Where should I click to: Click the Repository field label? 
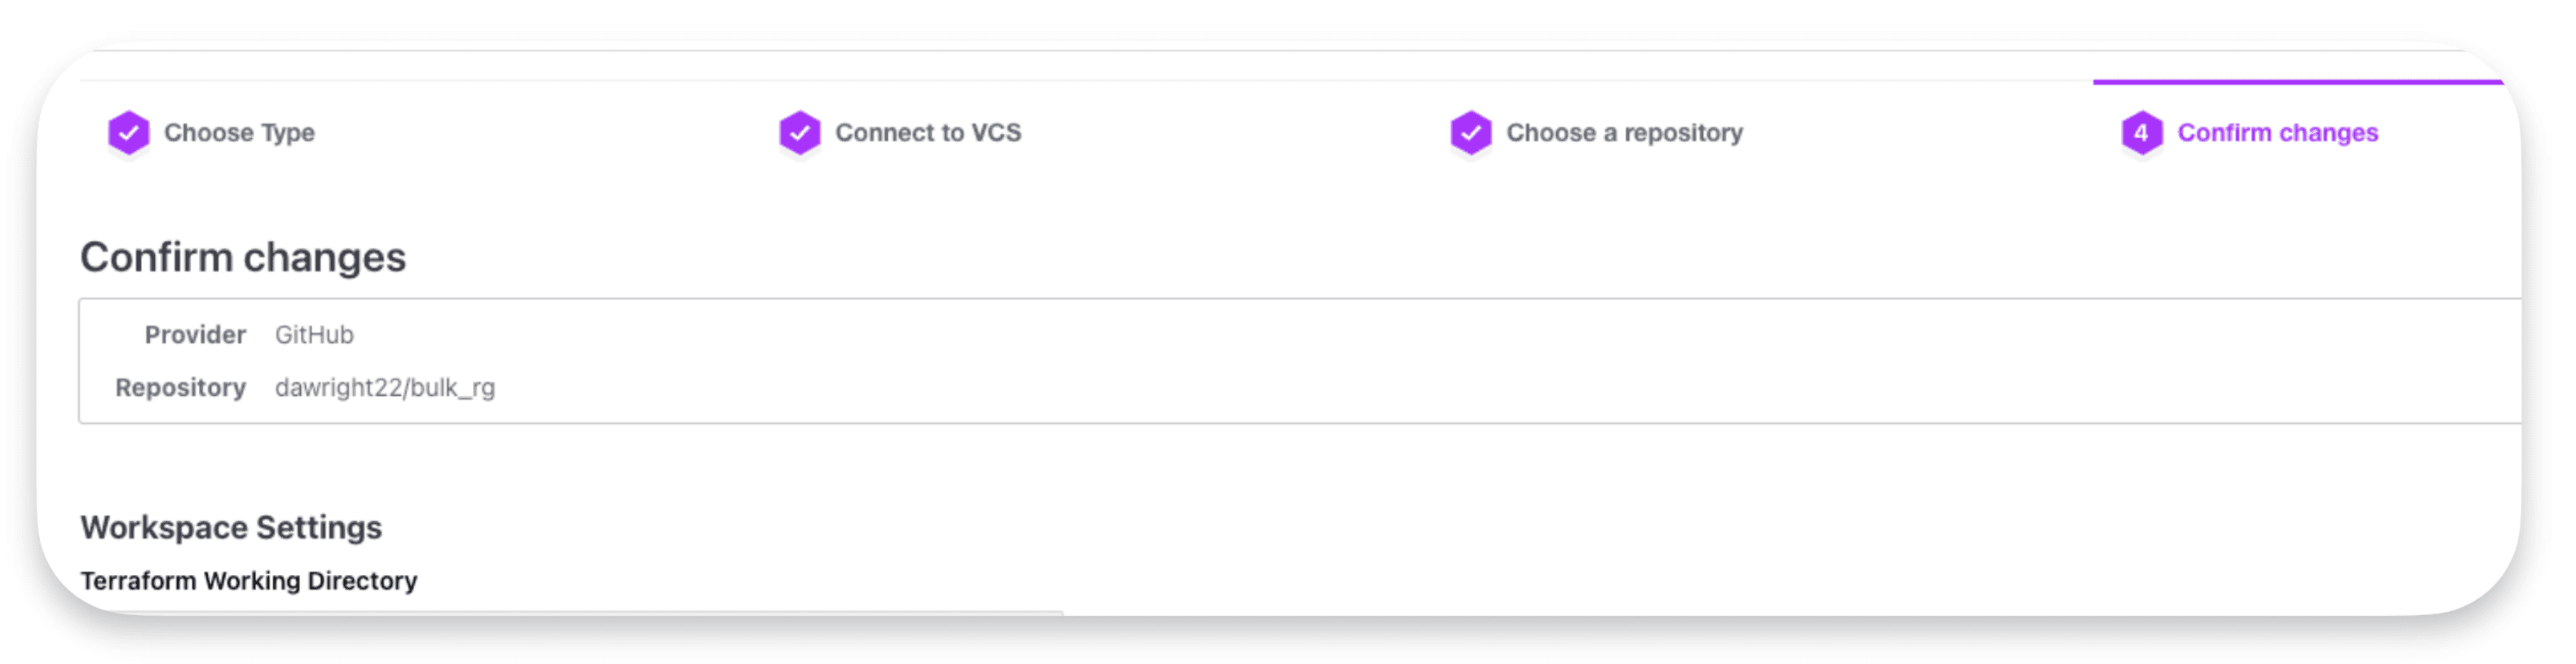click(x=180, y=387)
